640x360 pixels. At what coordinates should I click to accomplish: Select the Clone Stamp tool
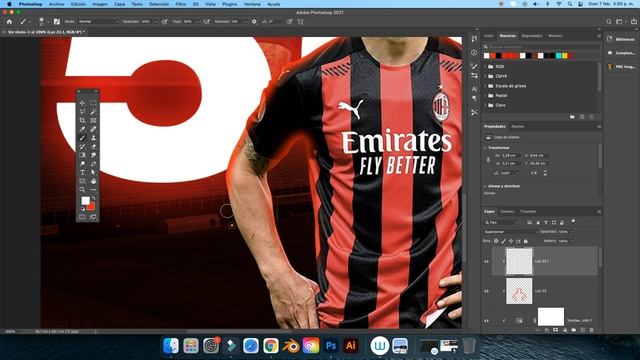tap(93, 138)
